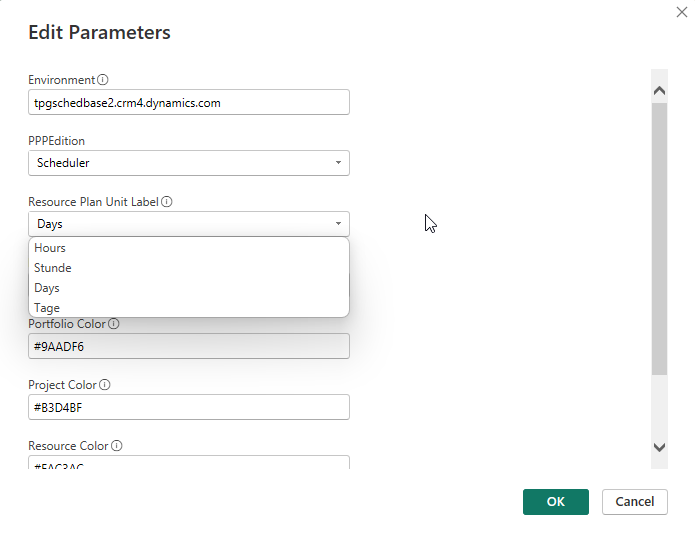Click the info icon next to Portfolio Color
The width and height of the screenshot is (695, 539).
114,324
